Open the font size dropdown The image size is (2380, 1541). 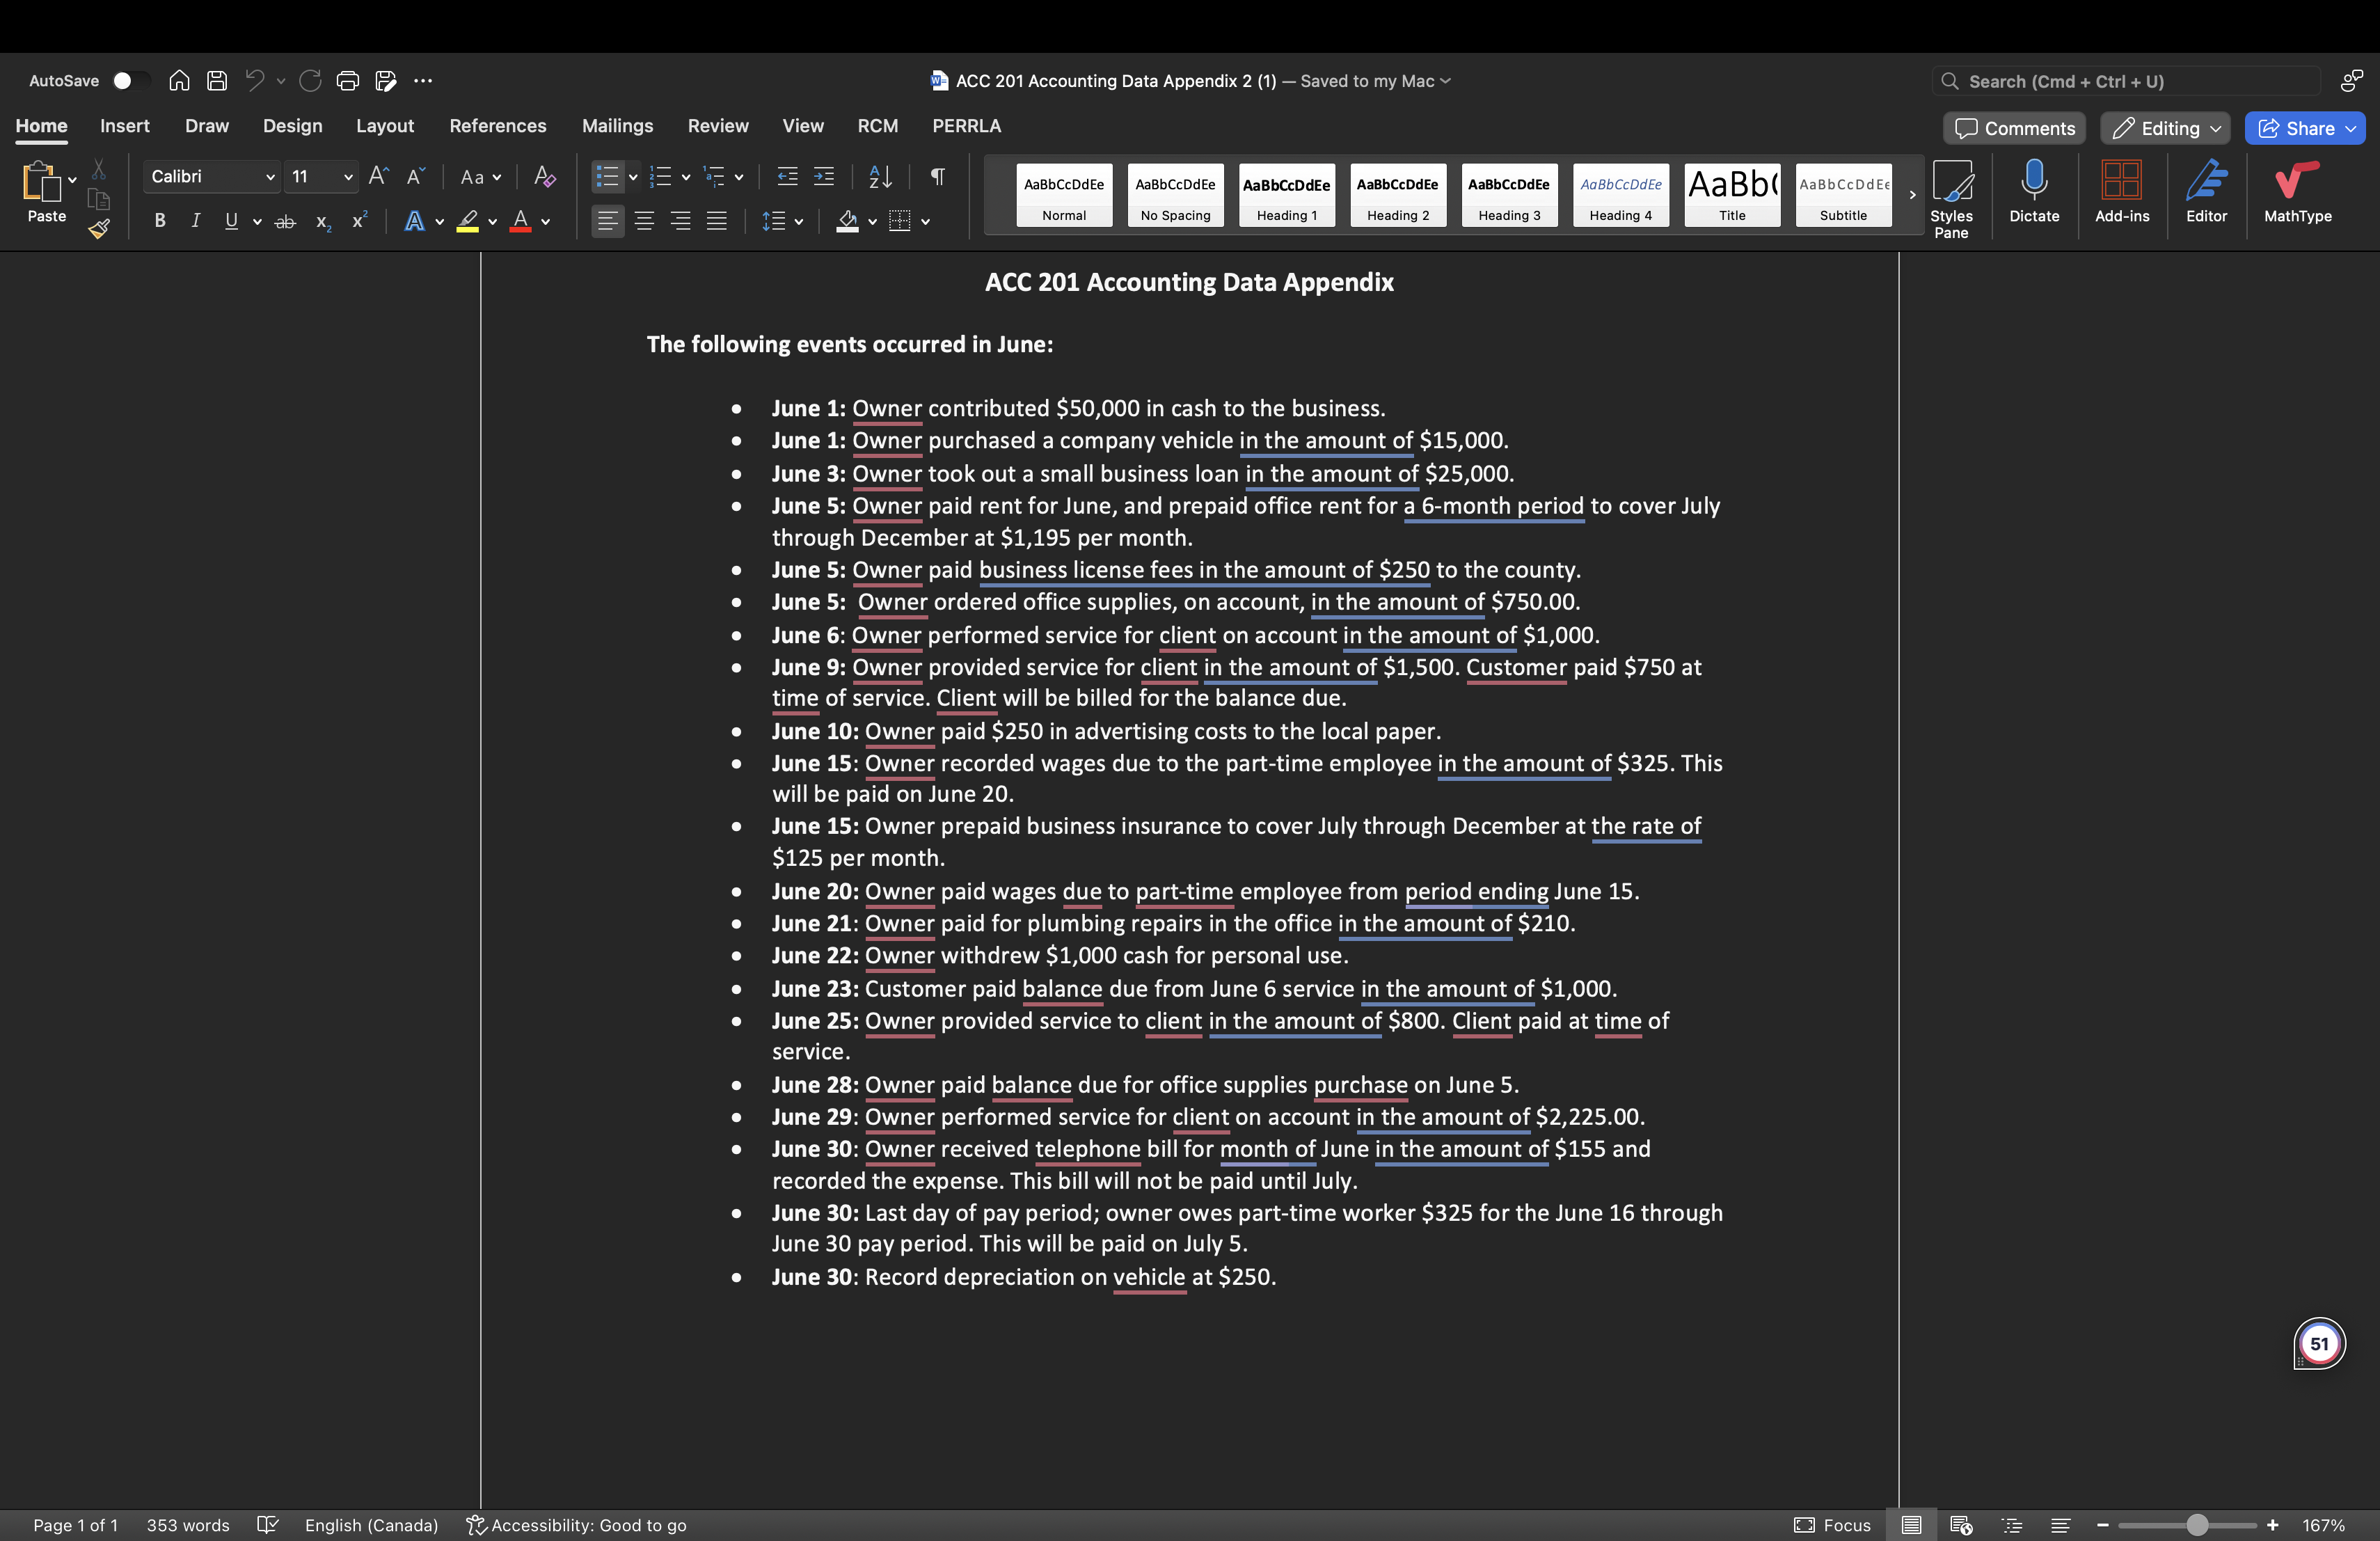pyautogui.click(x=347, y=177)
